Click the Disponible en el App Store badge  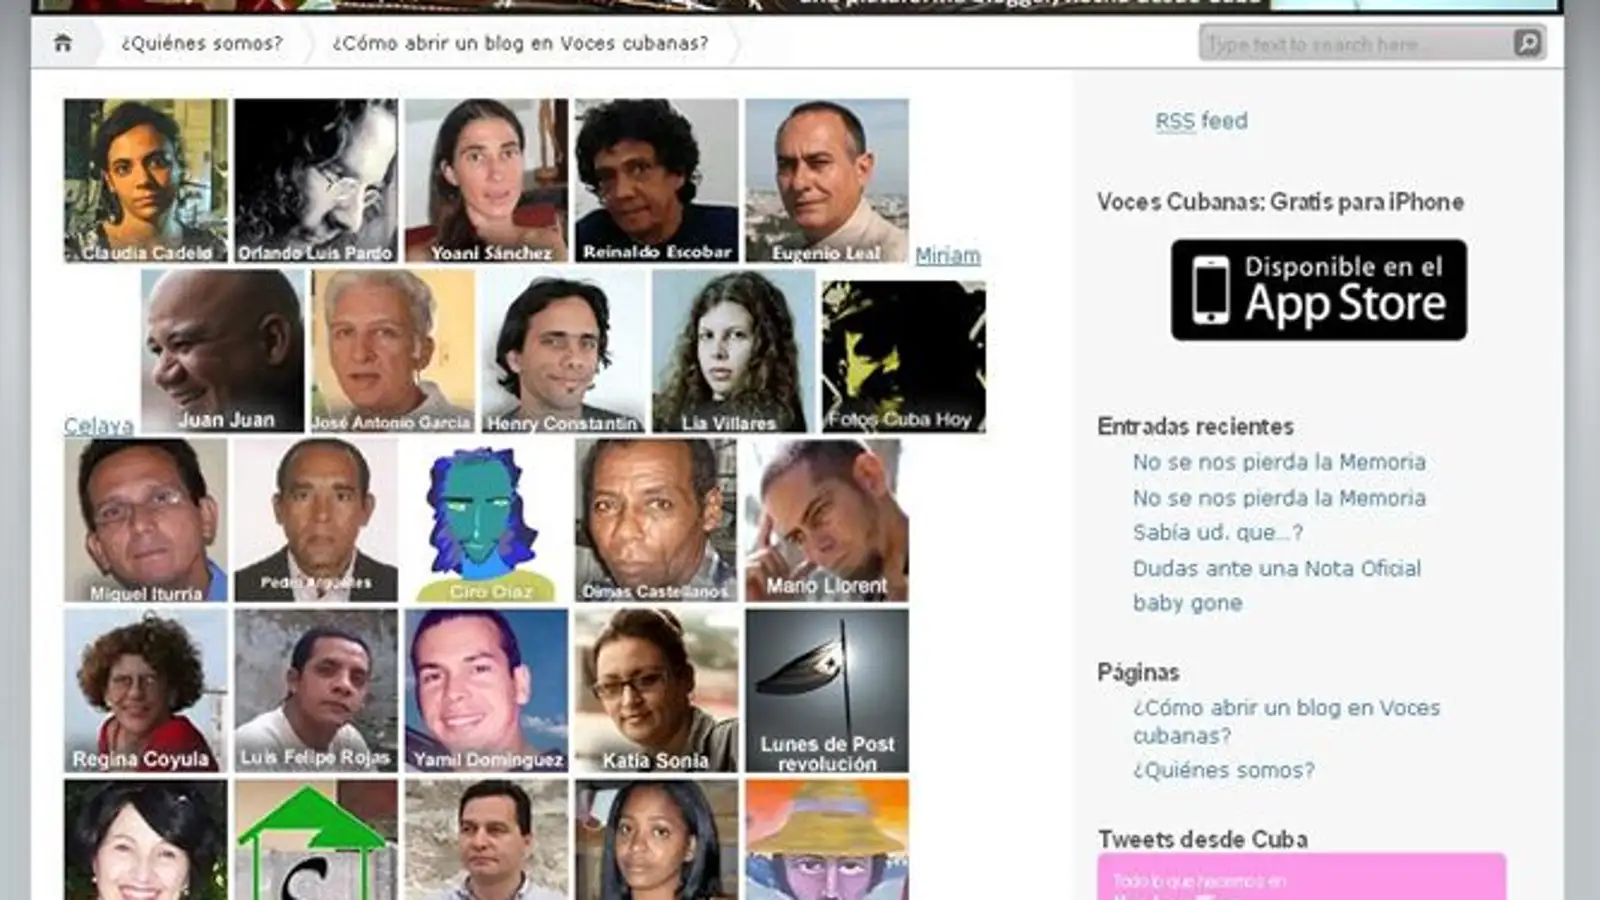click(x=1319, y=290)
